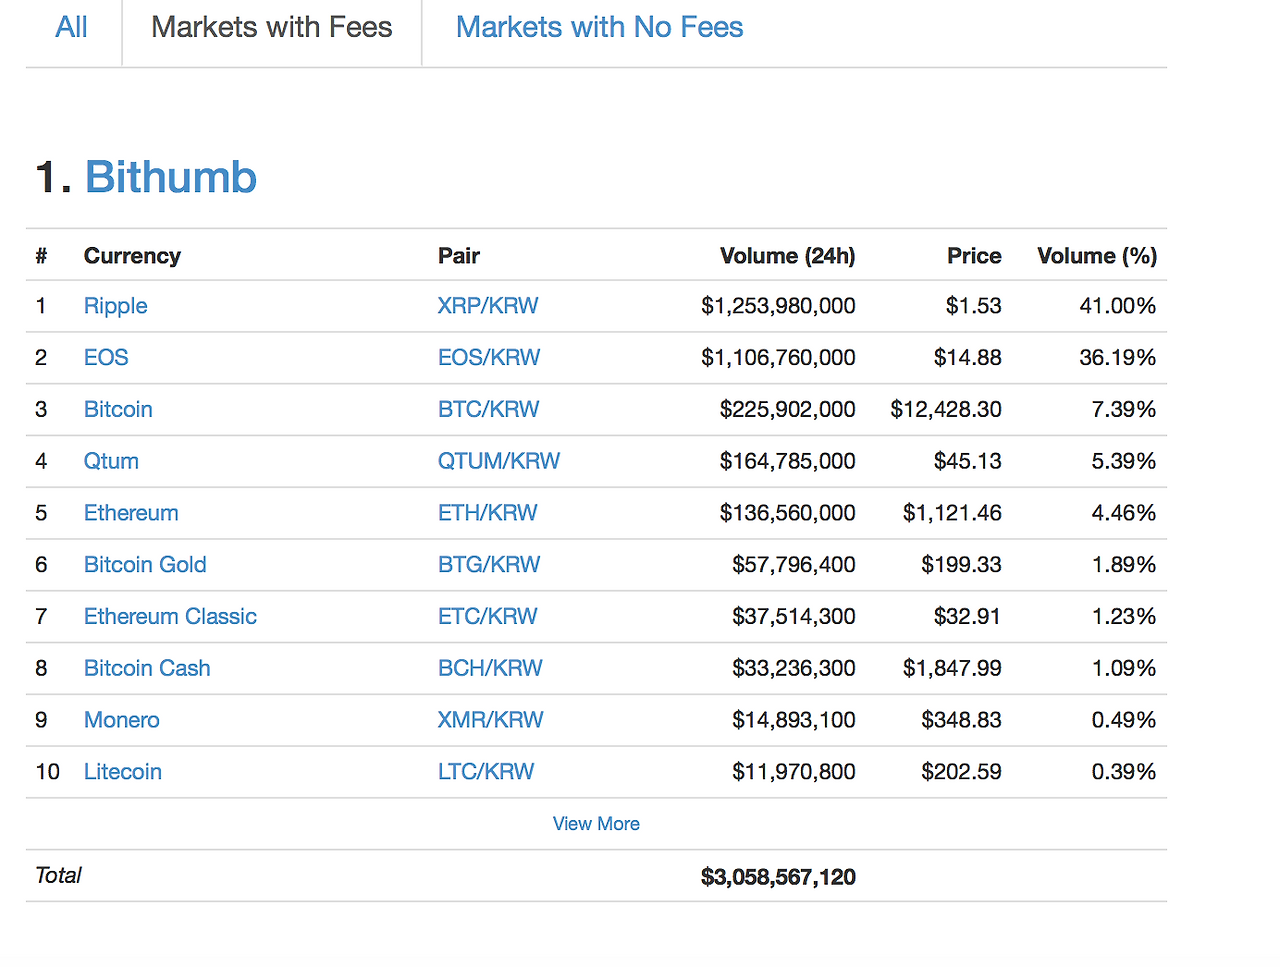Follow the ETC/KRW pair link
Image resolution: width=1280 pixels, height=967 pixels.
488,617
